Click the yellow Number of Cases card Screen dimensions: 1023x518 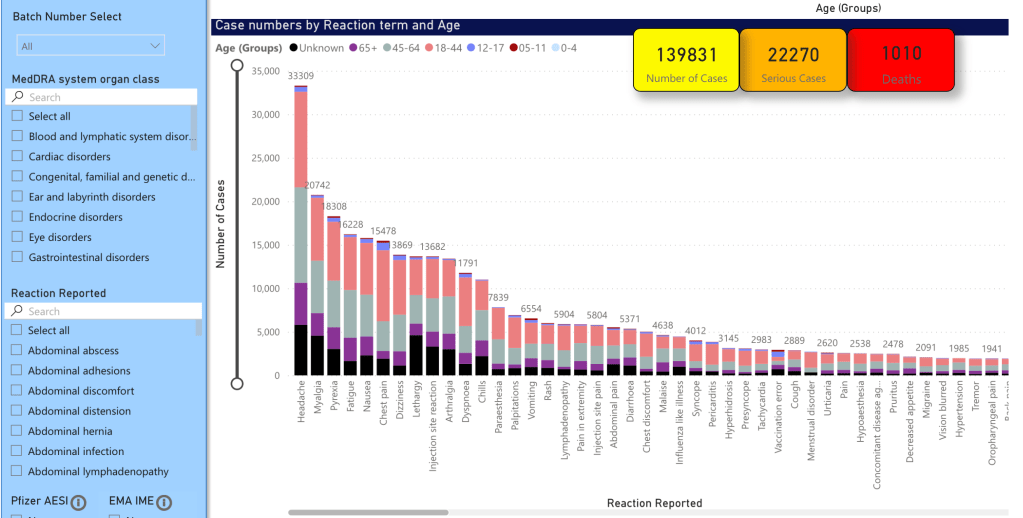pyautogui.click(x=686, y=60)
